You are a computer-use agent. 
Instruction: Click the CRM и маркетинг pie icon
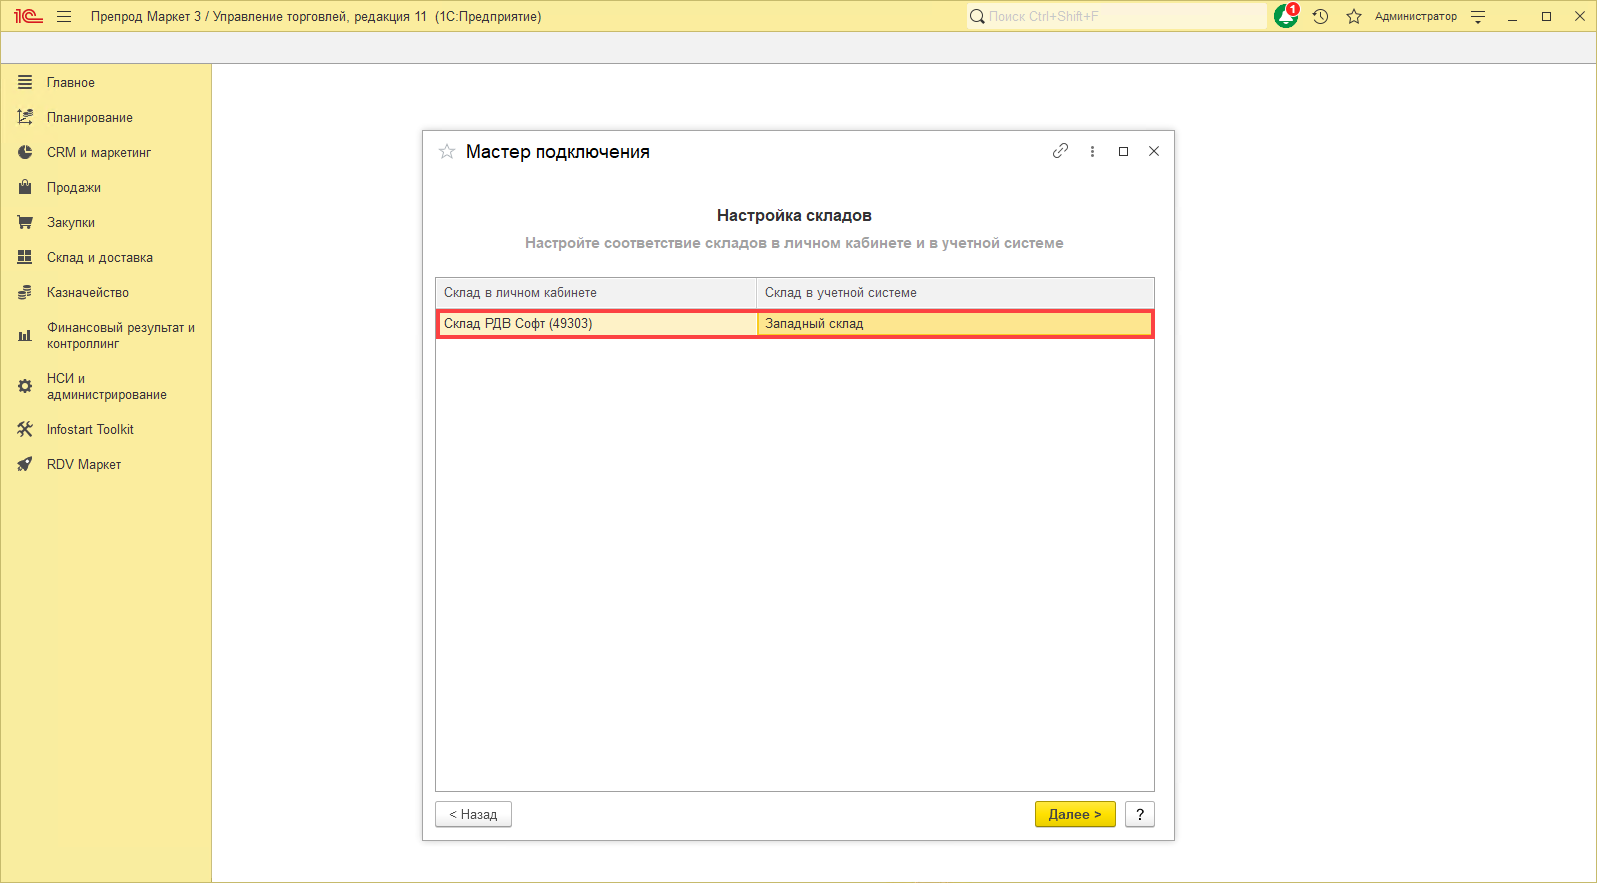pyautogui.click(x=25, y=152)
